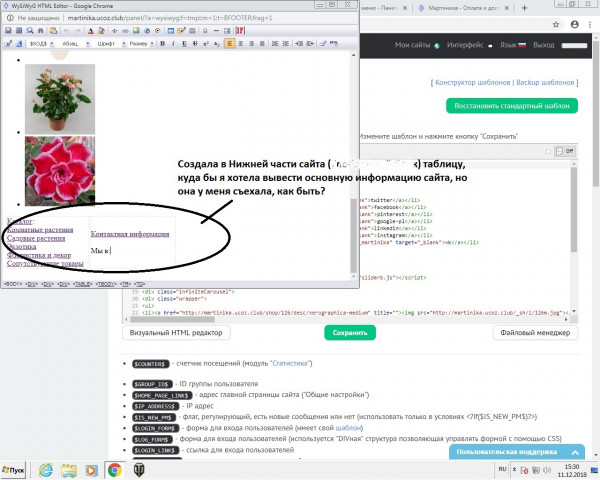
Task: Click the undo arrow icon
Action: coord(66,31)
